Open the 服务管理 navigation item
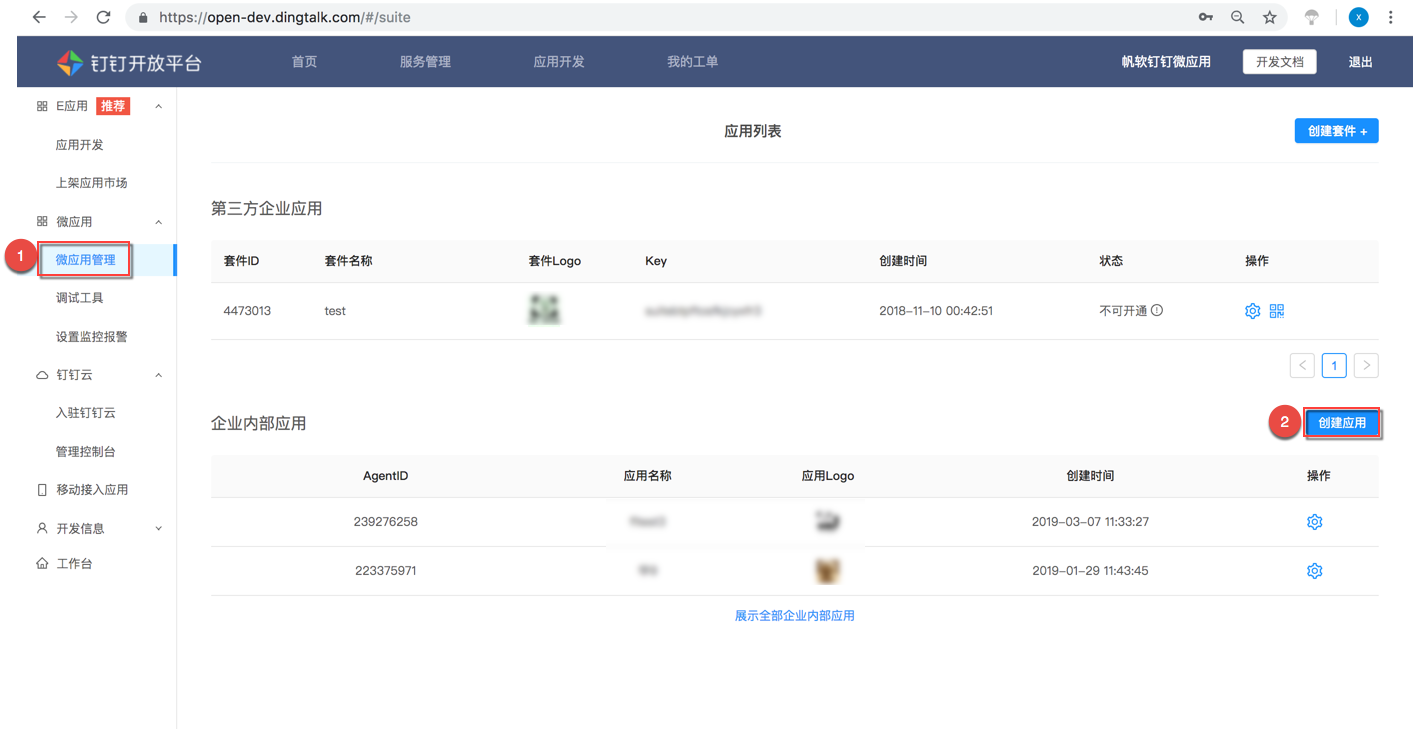 point(425,62)
